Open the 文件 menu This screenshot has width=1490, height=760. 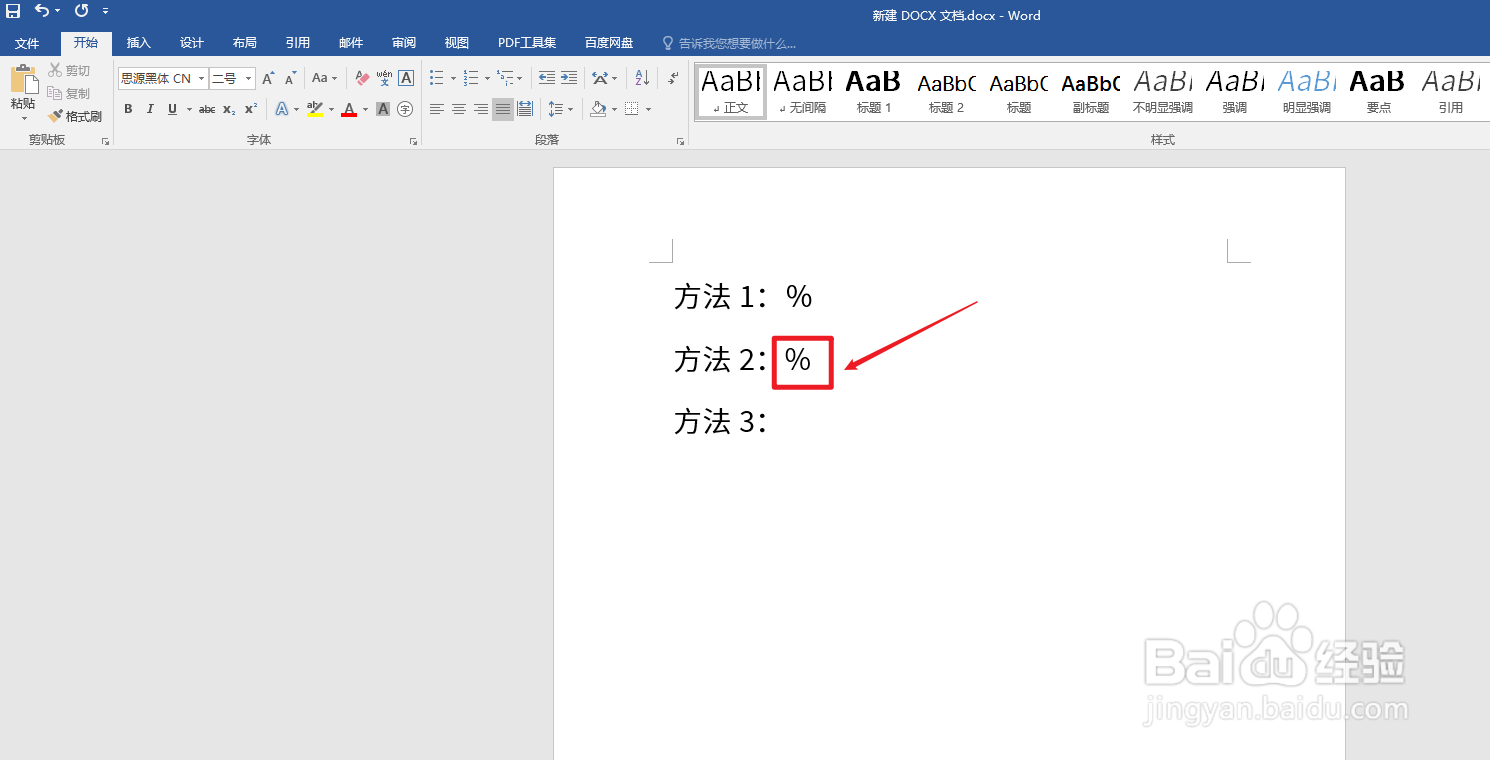(x=28, y=42)
